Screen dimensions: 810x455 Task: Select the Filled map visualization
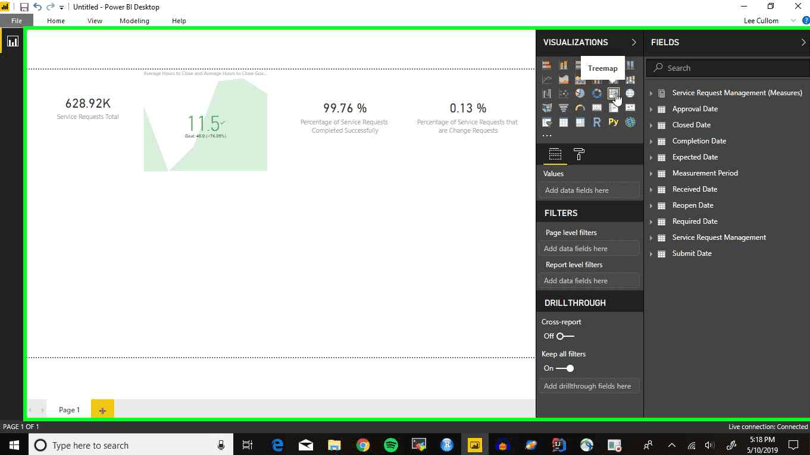pyautogui.click(x=547, y=108)
